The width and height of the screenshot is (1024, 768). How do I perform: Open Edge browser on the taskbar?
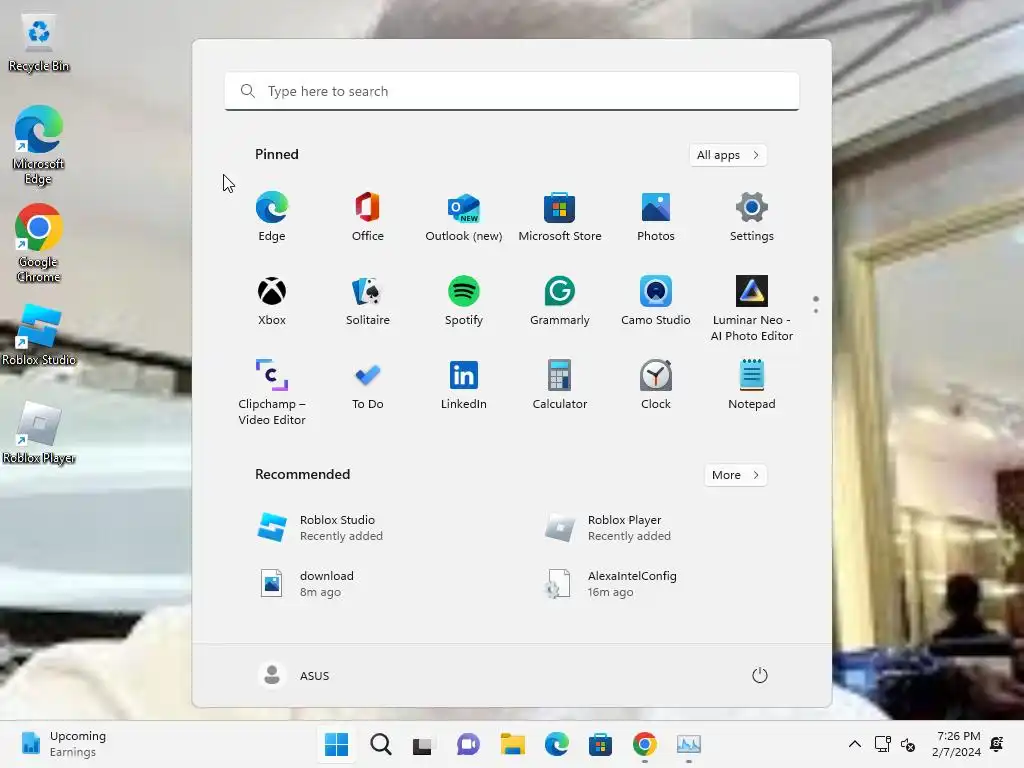click(556, 744)
